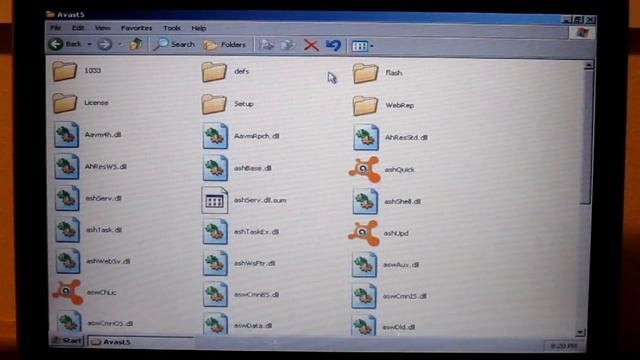The image size is (640, 360).
Task: Select the 1033 folder
Action: (x=64, y=70)
